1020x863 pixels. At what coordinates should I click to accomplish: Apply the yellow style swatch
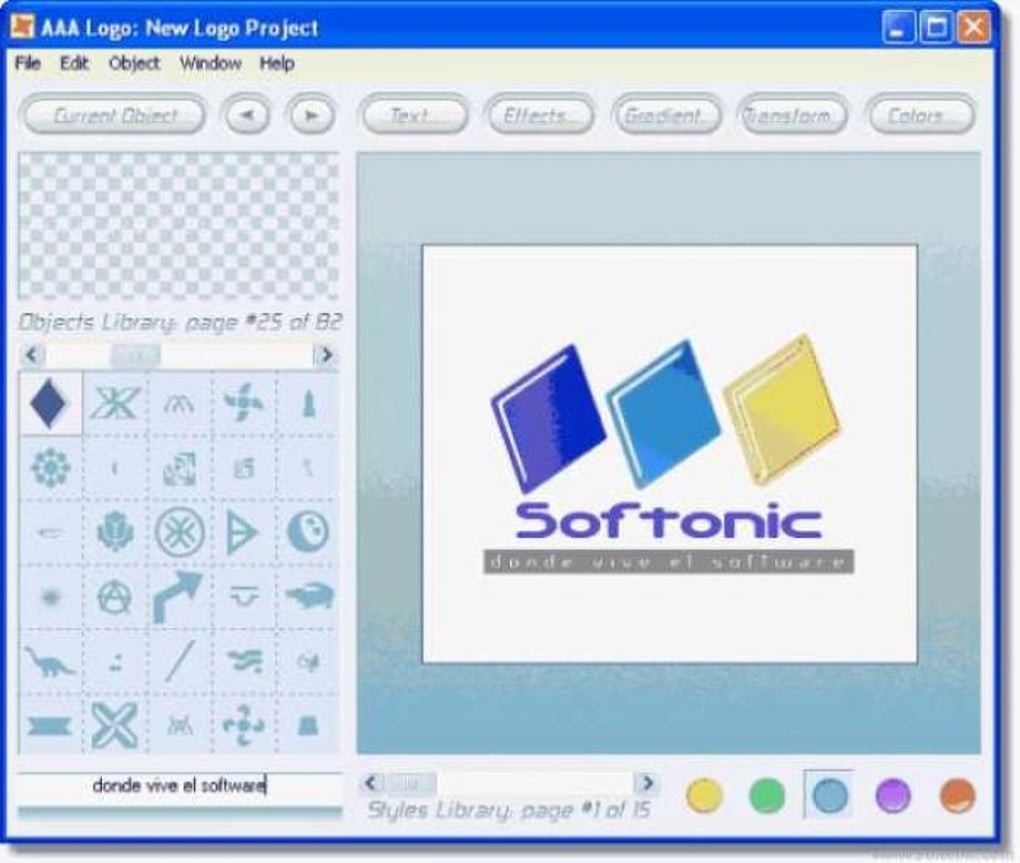pyautogui.click(x=705, y=795)
